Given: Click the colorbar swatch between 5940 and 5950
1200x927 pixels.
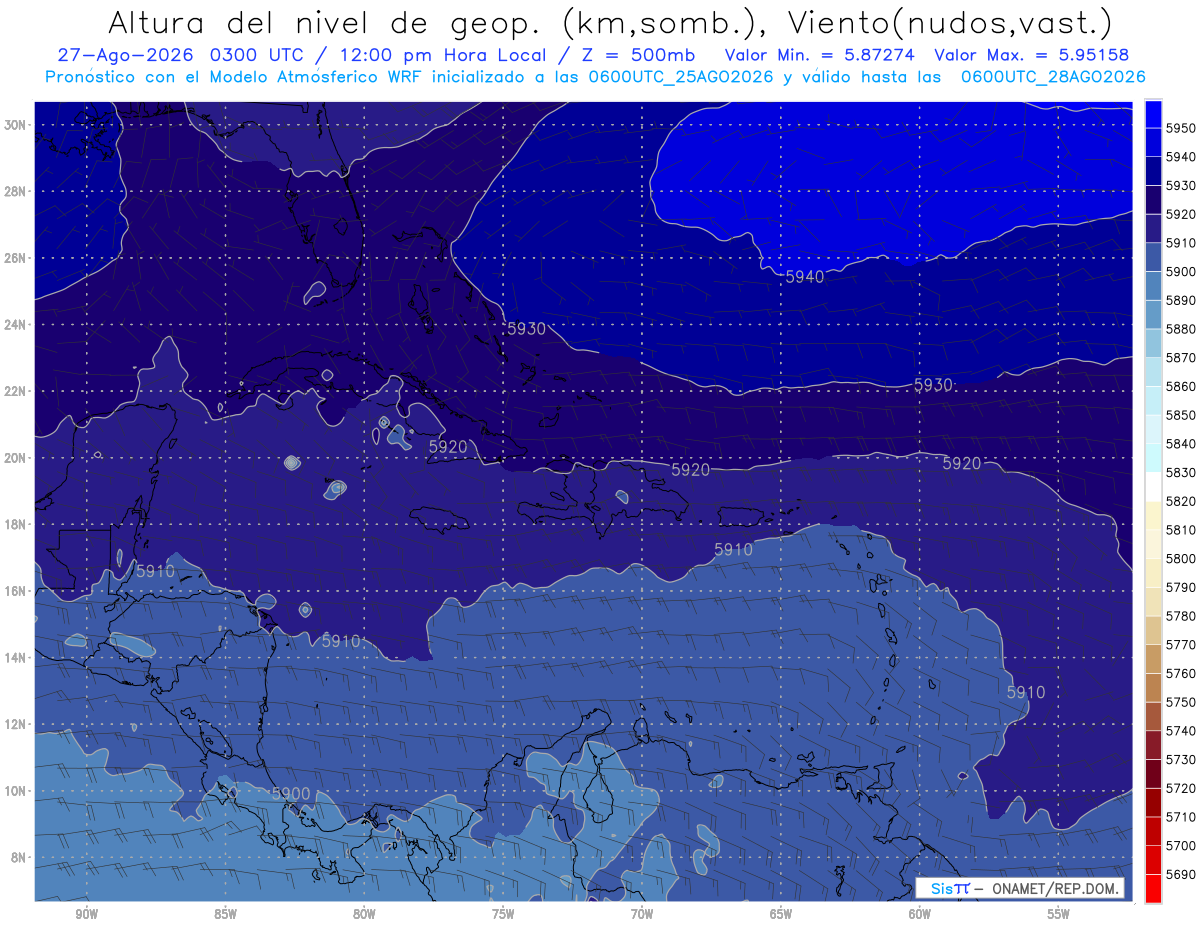Looking at the screenshot, I should [1153, 142].
